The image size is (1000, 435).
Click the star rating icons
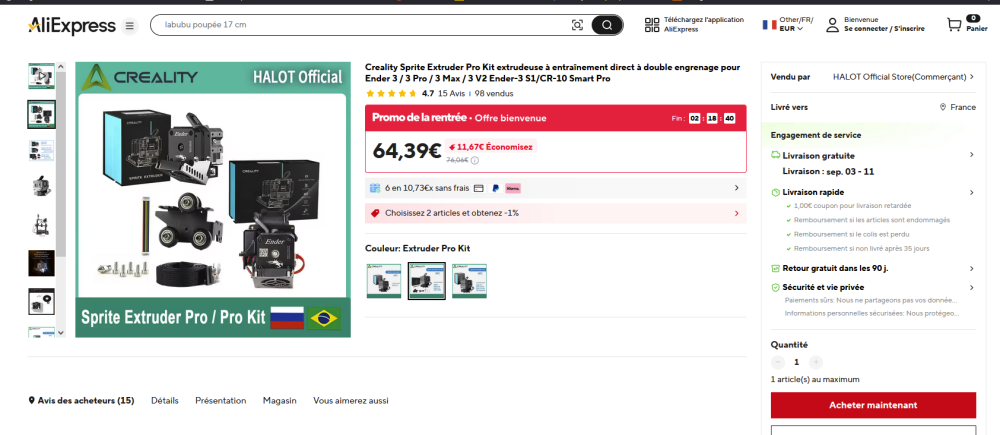[x=392, y=93]
